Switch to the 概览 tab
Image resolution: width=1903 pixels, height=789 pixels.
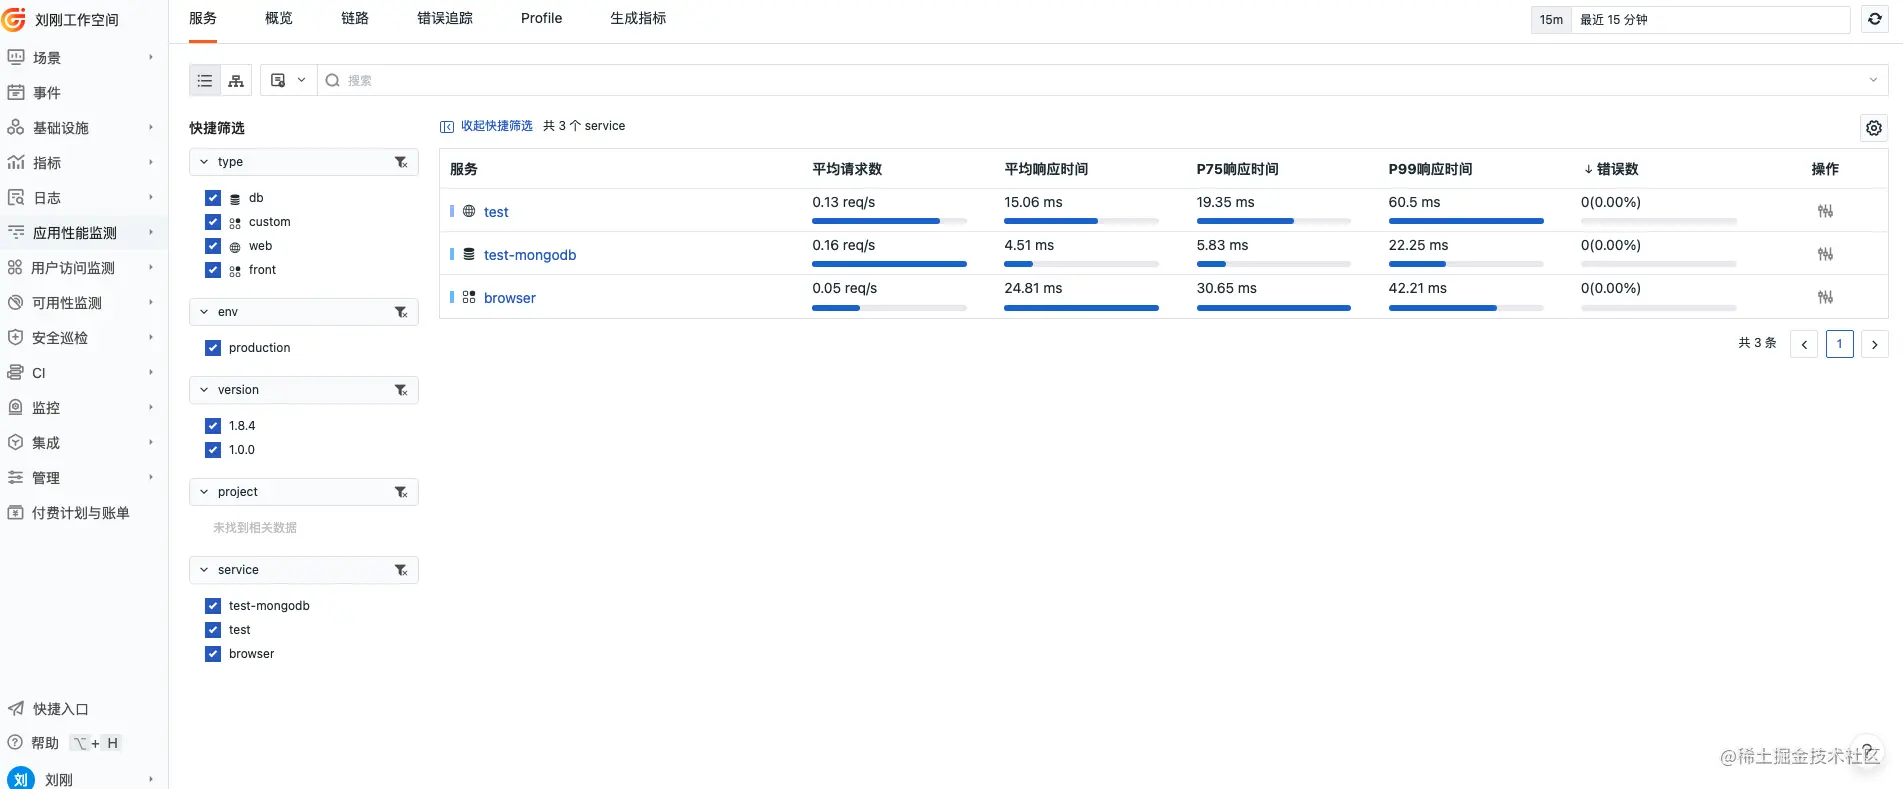[279, 18]
